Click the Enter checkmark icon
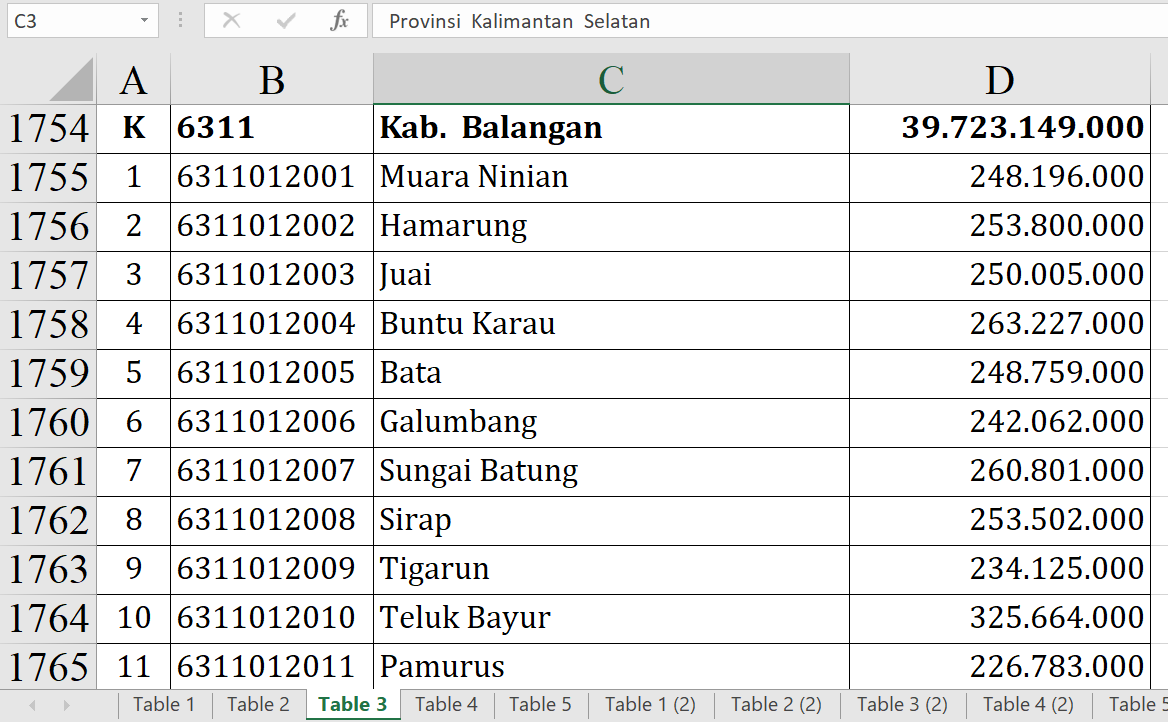 coord(286,21)
